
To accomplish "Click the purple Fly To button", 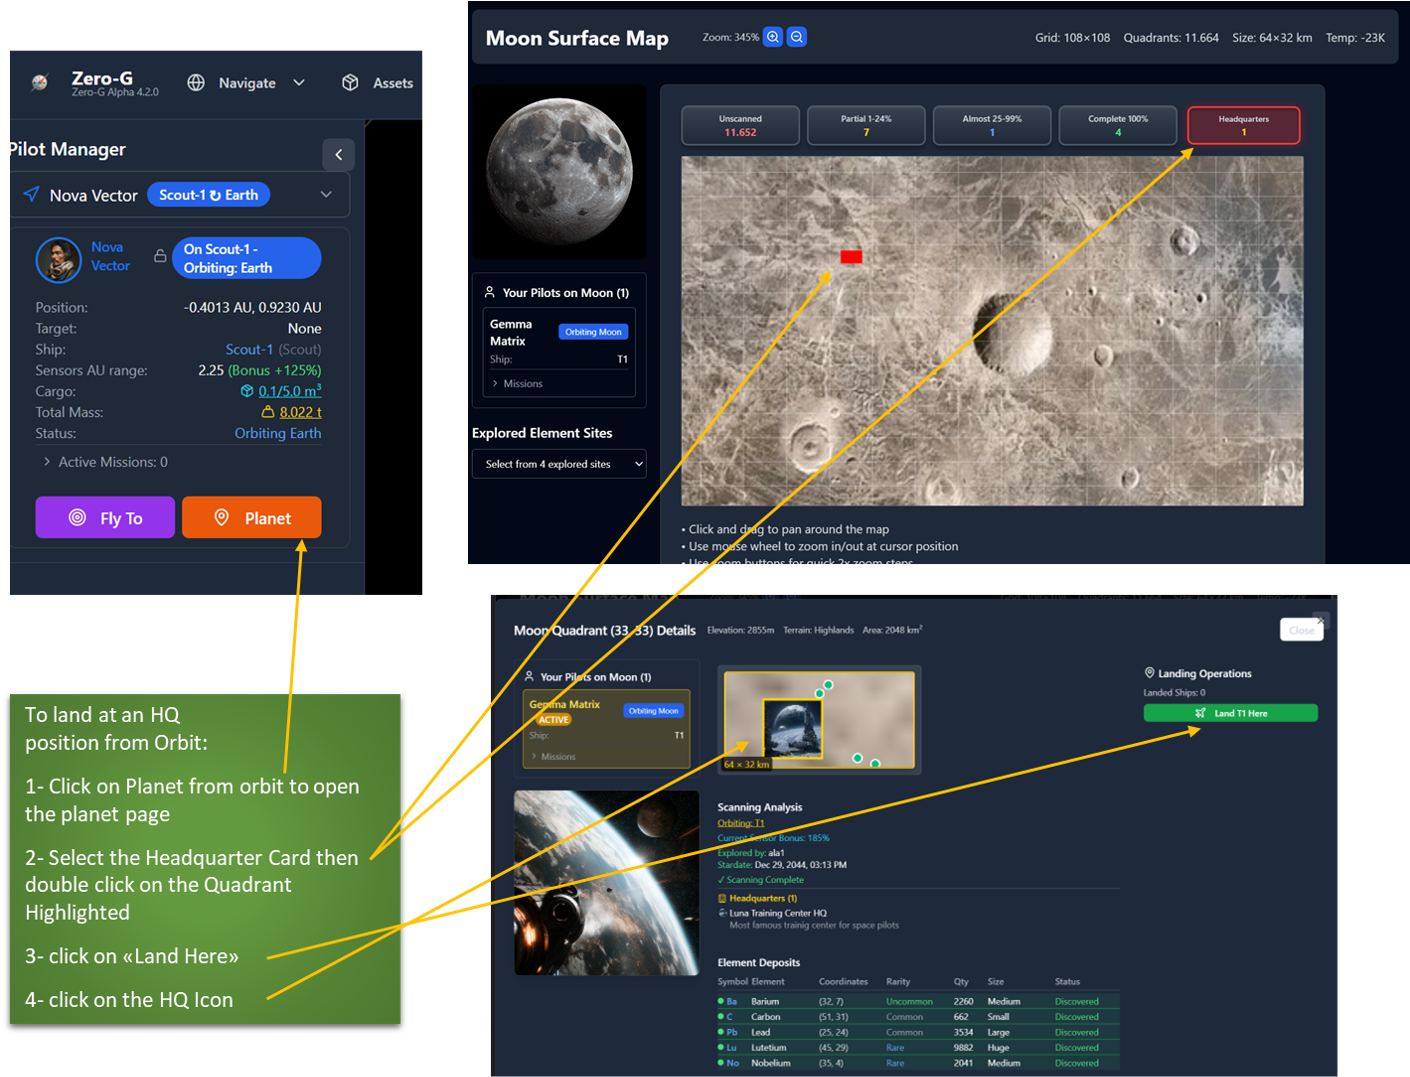I will click(105, 517).
